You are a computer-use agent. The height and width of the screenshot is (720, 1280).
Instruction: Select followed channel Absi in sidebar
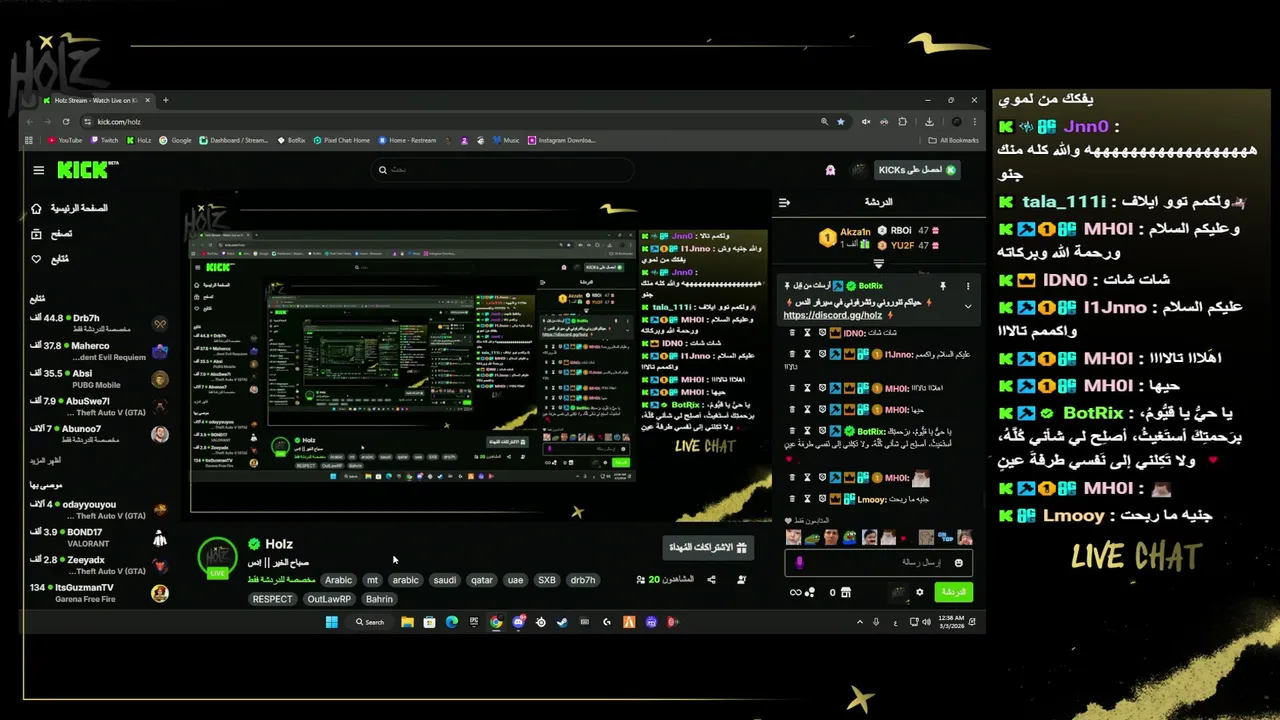(x=100, y=379)
